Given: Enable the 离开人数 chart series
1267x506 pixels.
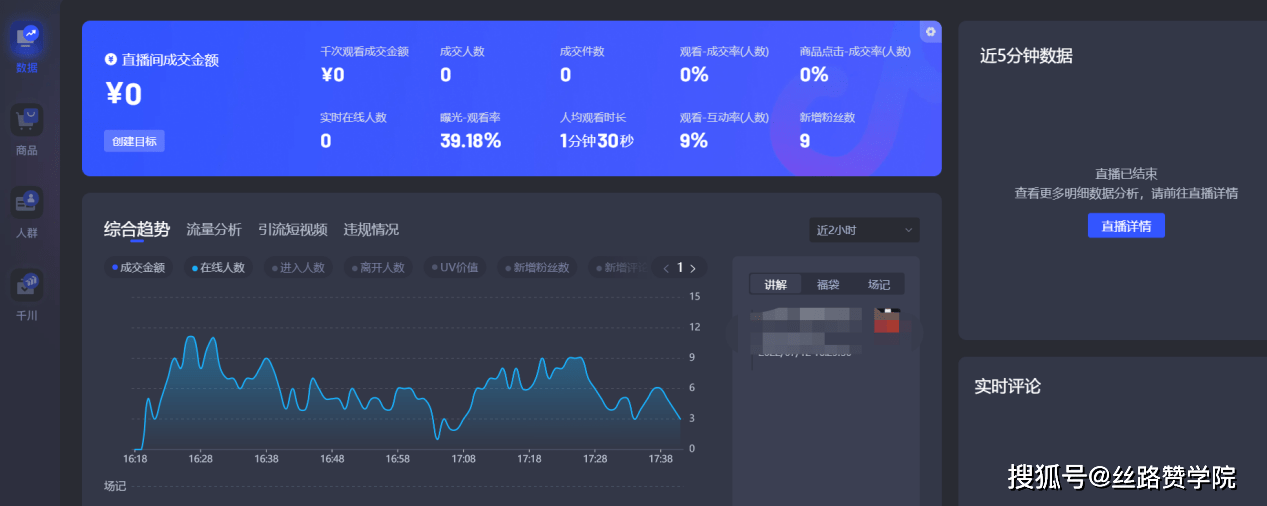Looking at the screenshot, I should point(378,268).
